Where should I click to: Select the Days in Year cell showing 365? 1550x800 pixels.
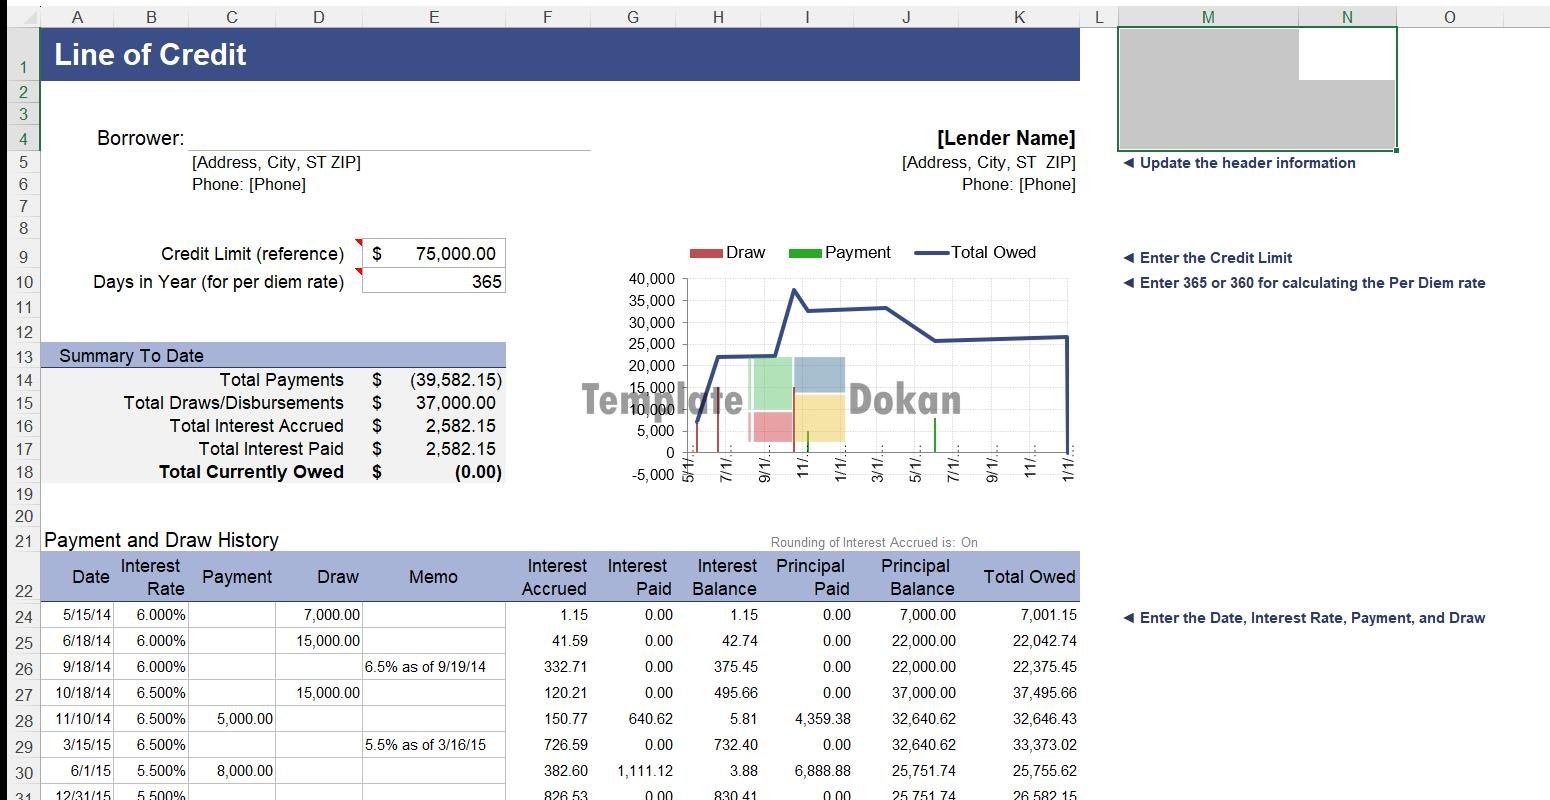point(434,282)
